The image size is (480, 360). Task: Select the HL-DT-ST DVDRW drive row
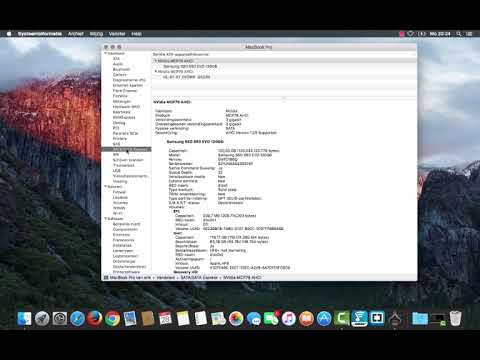click(x=284, y=77)
